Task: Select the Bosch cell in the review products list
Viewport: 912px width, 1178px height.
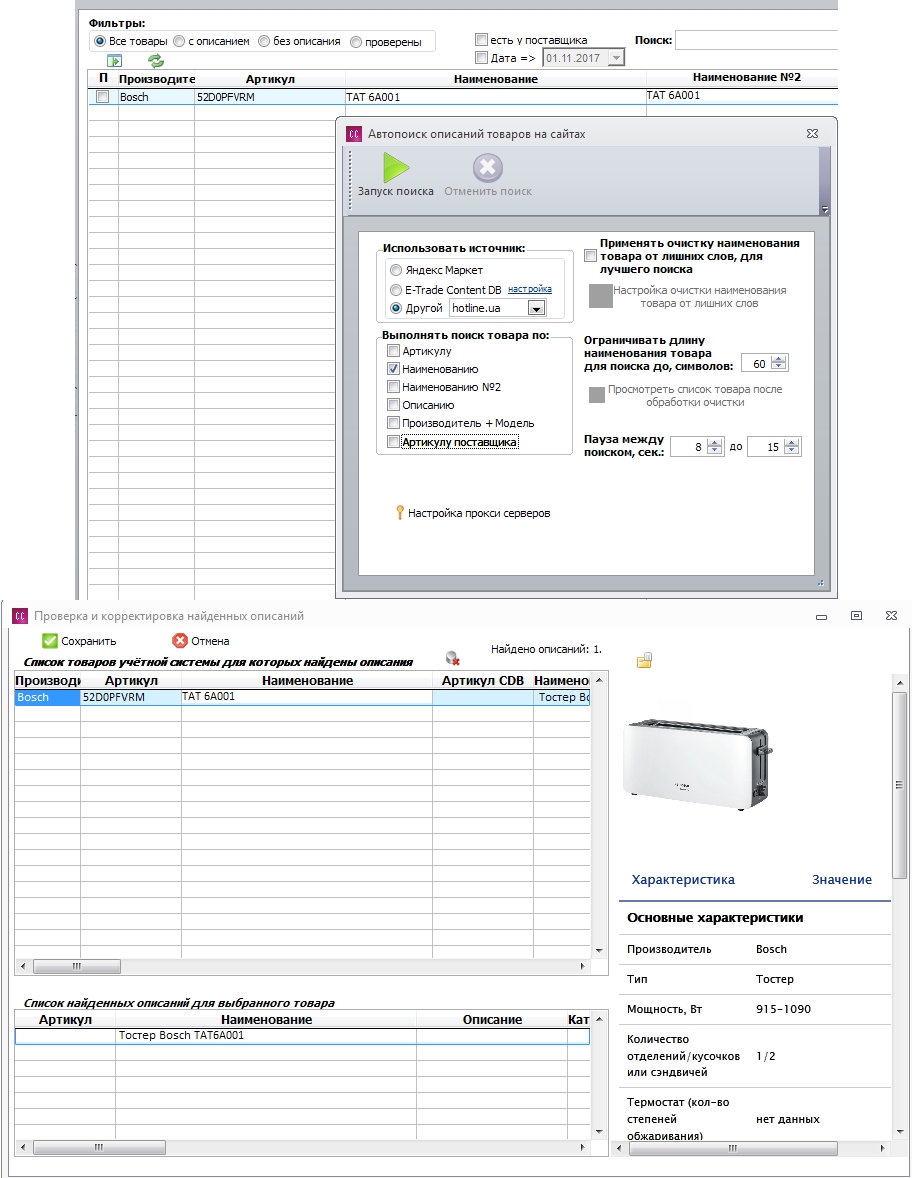Action: tap(47, 697)
